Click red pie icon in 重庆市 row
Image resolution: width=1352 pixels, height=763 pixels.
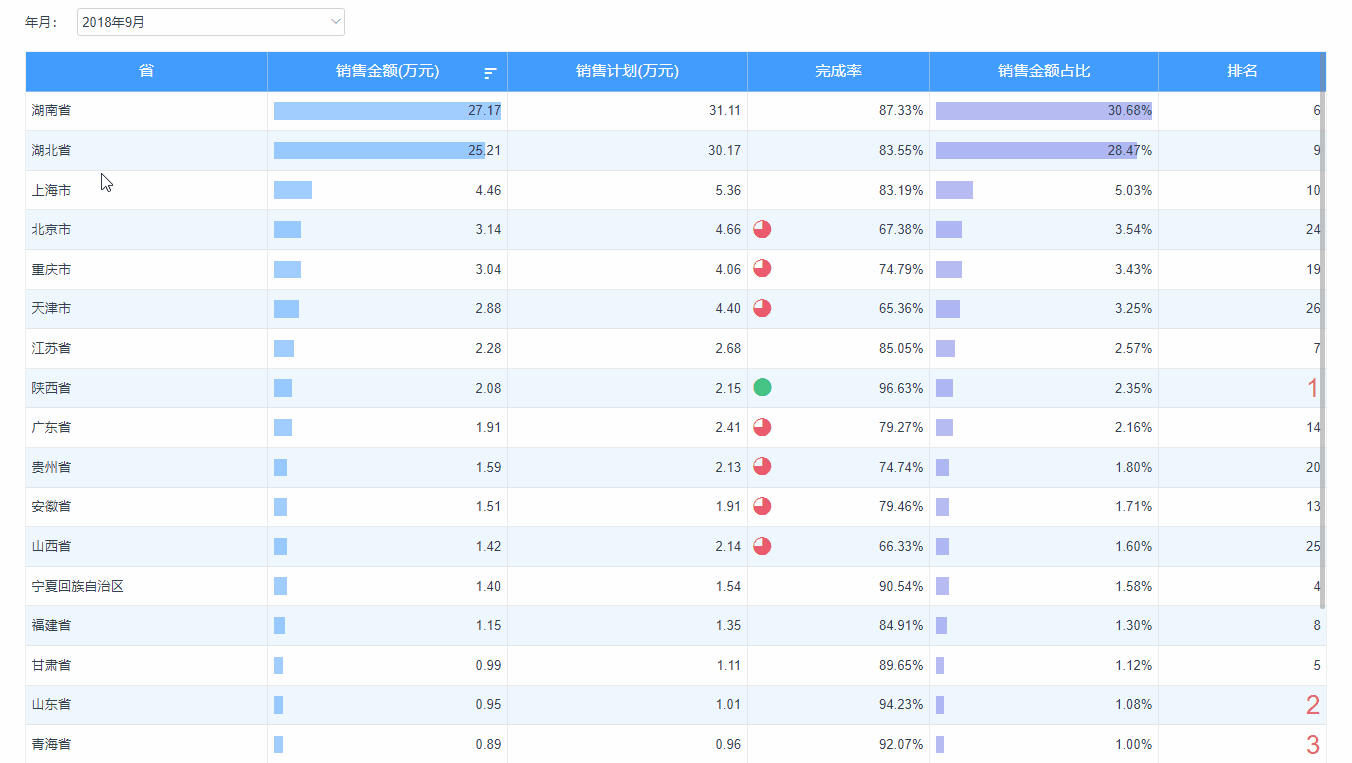(x=762, y=268)
